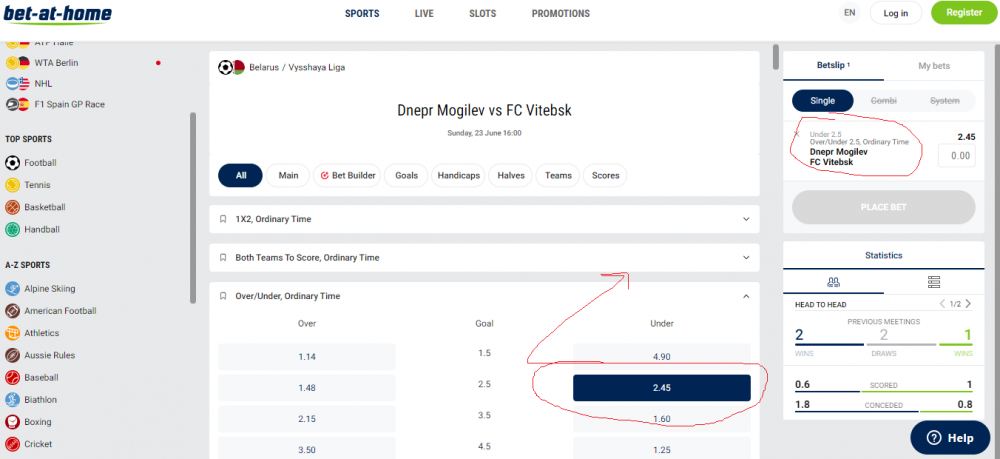Click the Boxing glove icon

(13, 422)
